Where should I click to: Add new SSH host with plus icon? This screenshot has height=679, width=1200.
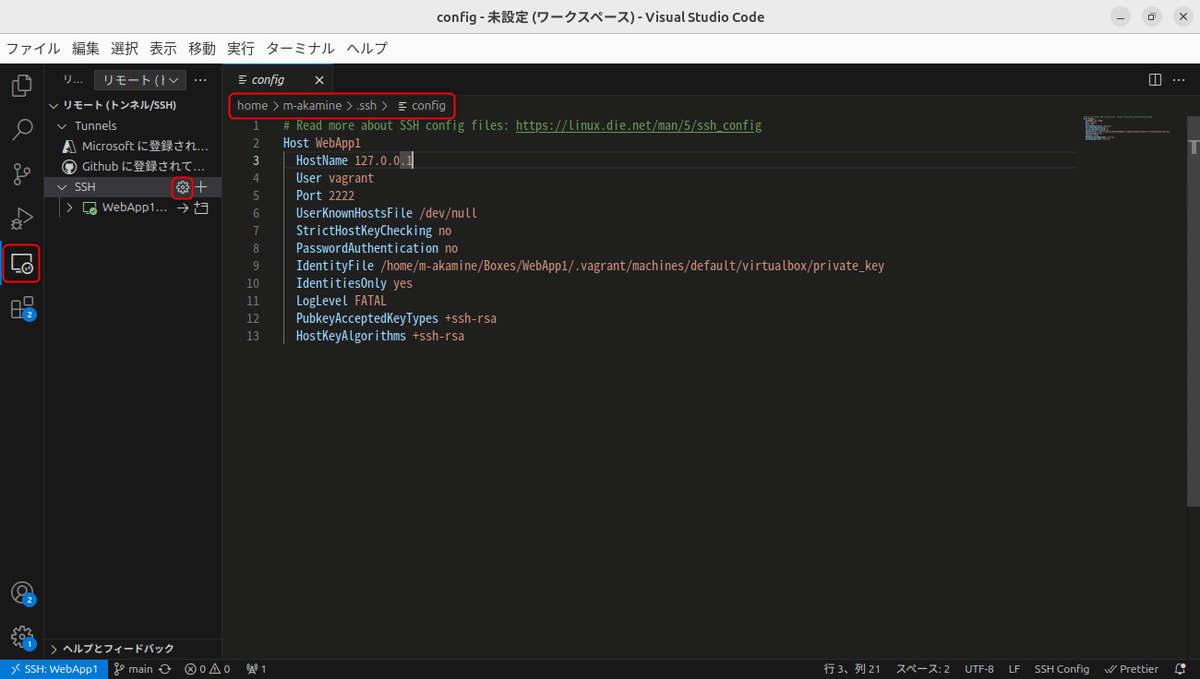click(201, 187)
